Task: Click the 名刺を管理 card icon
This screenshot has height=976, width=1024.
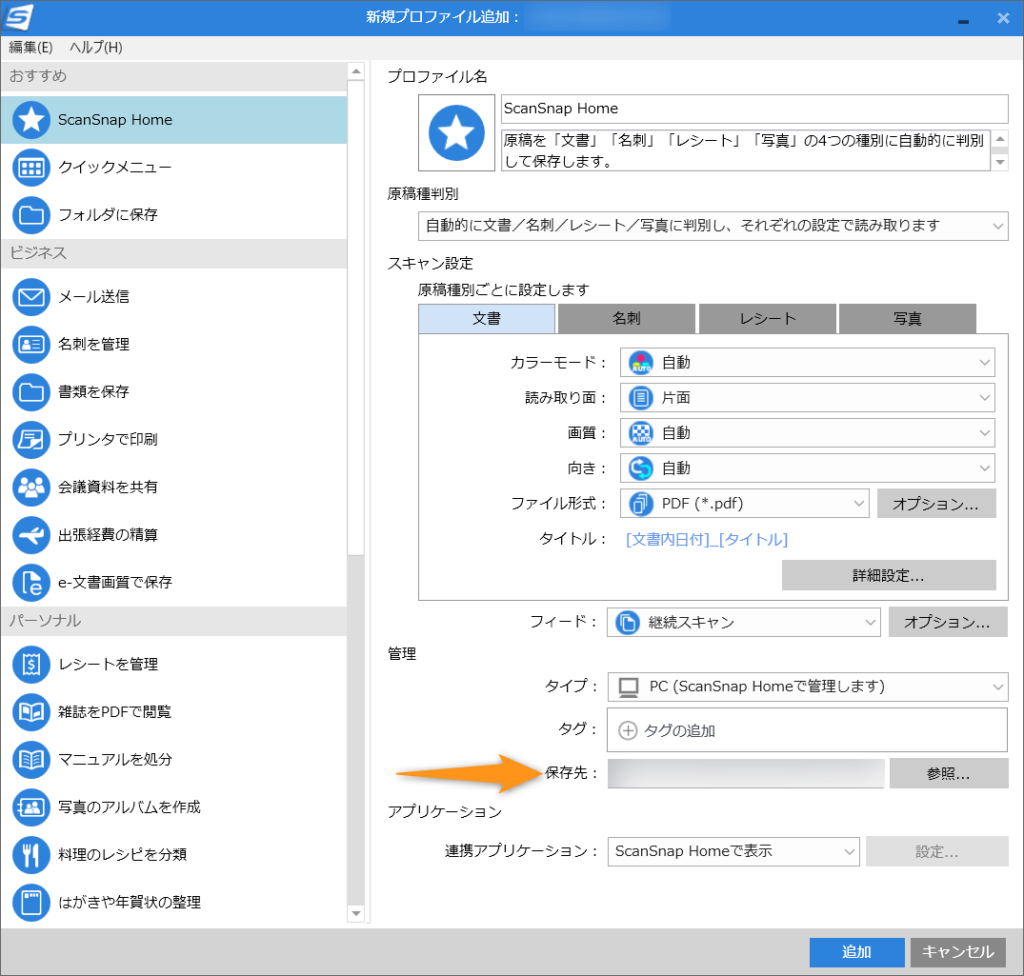Action: [x=31, y=344]
